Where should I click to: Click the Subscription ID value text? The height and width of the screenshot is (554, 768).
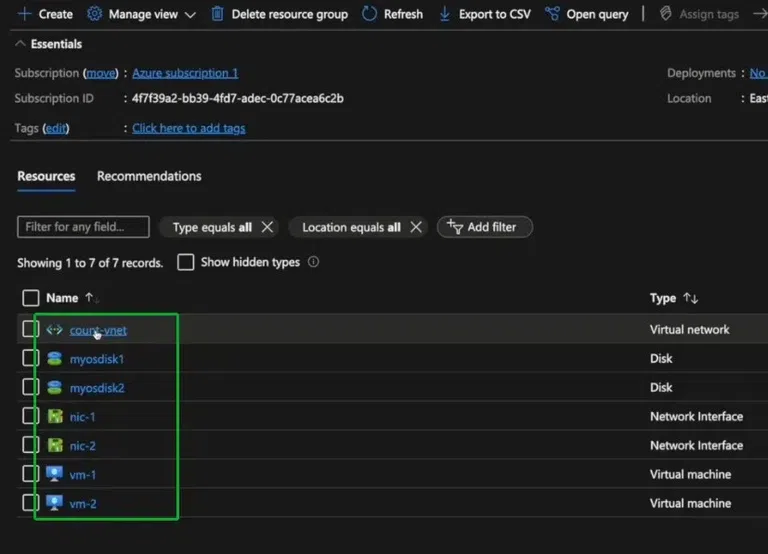(x=238, y=98)
